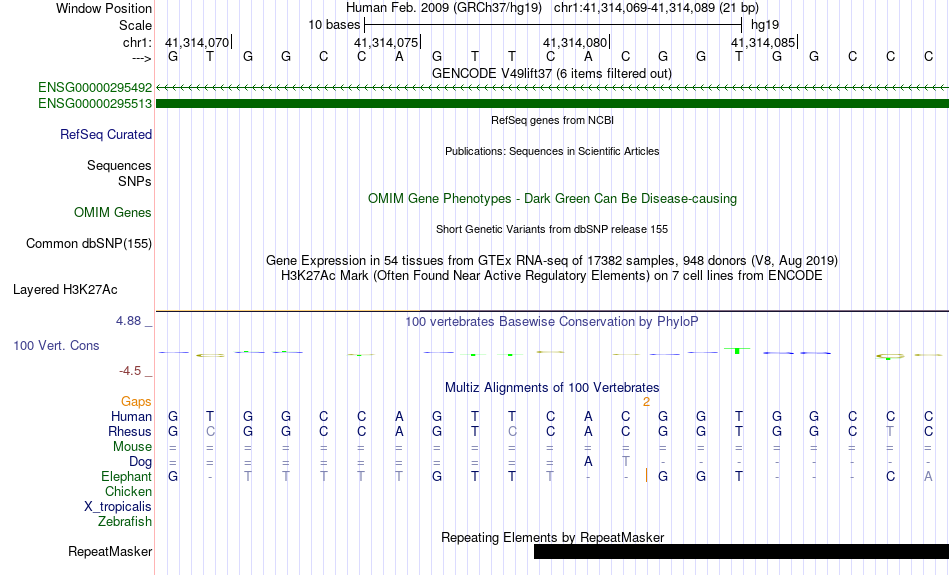Open the 100 Vert. Cons track label
This screenshot has width=950, height=575.
pyautogui.click(x=56, y=345)
